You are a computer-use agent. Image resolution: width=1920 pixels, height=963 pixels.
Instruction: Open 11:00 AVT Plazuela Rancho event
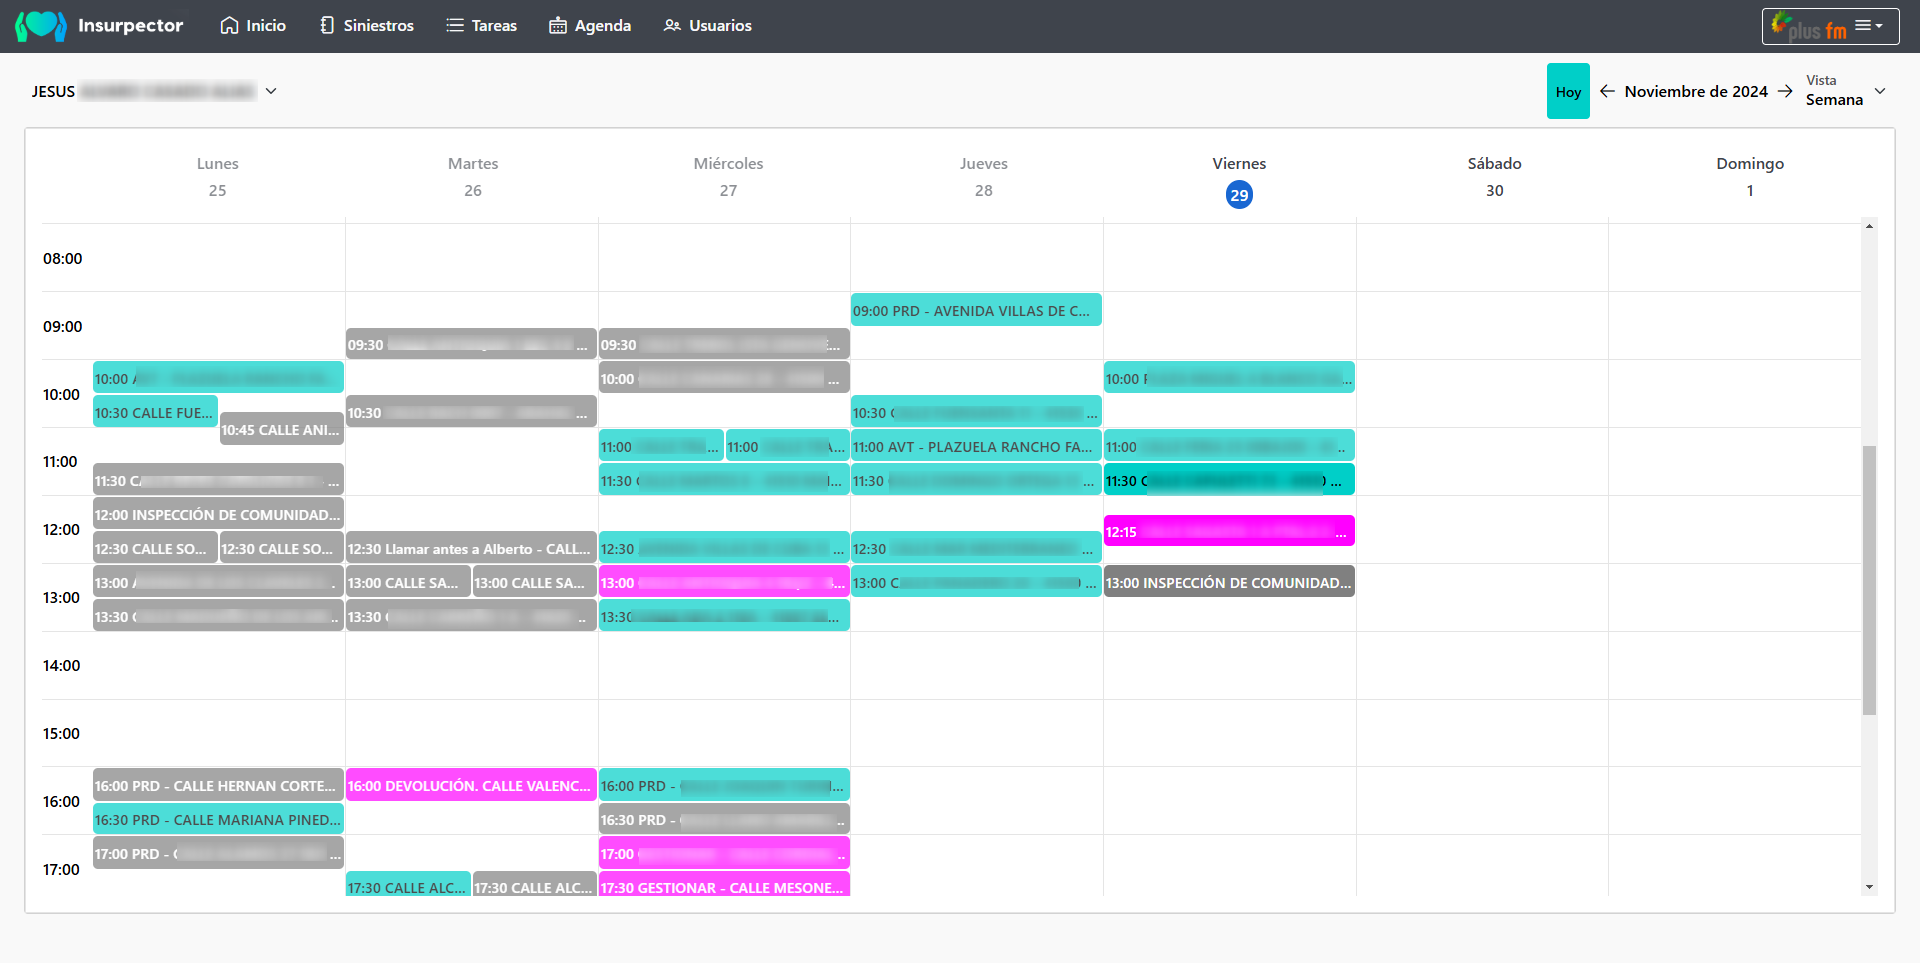976,446
